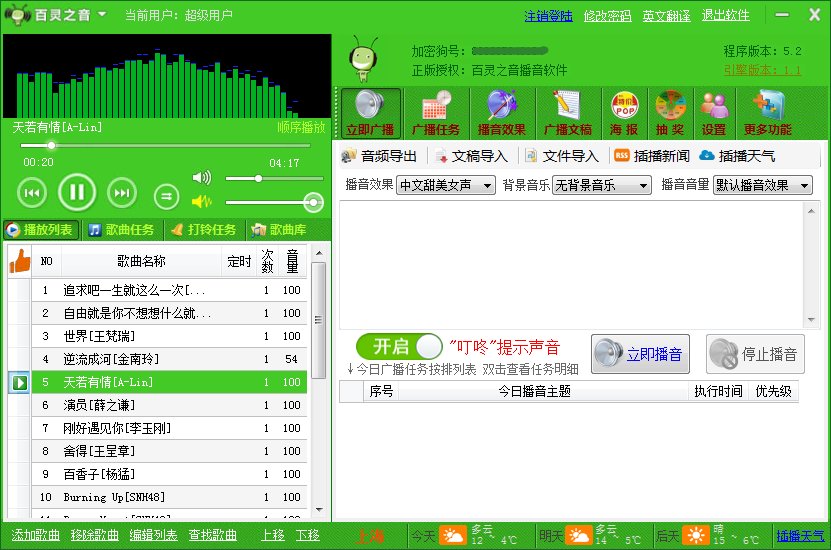Open the 抽奖 wheel tool

click(670, 113)
